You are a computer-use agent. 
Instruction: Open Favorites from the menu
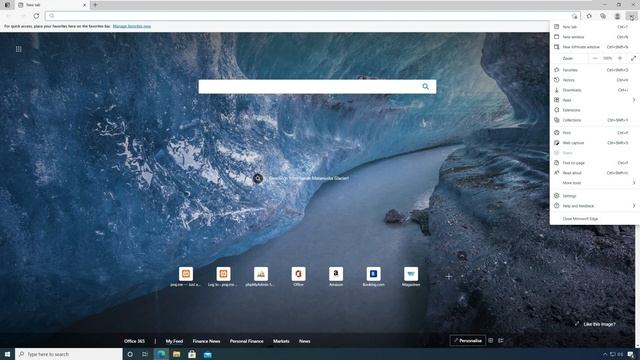595,70
